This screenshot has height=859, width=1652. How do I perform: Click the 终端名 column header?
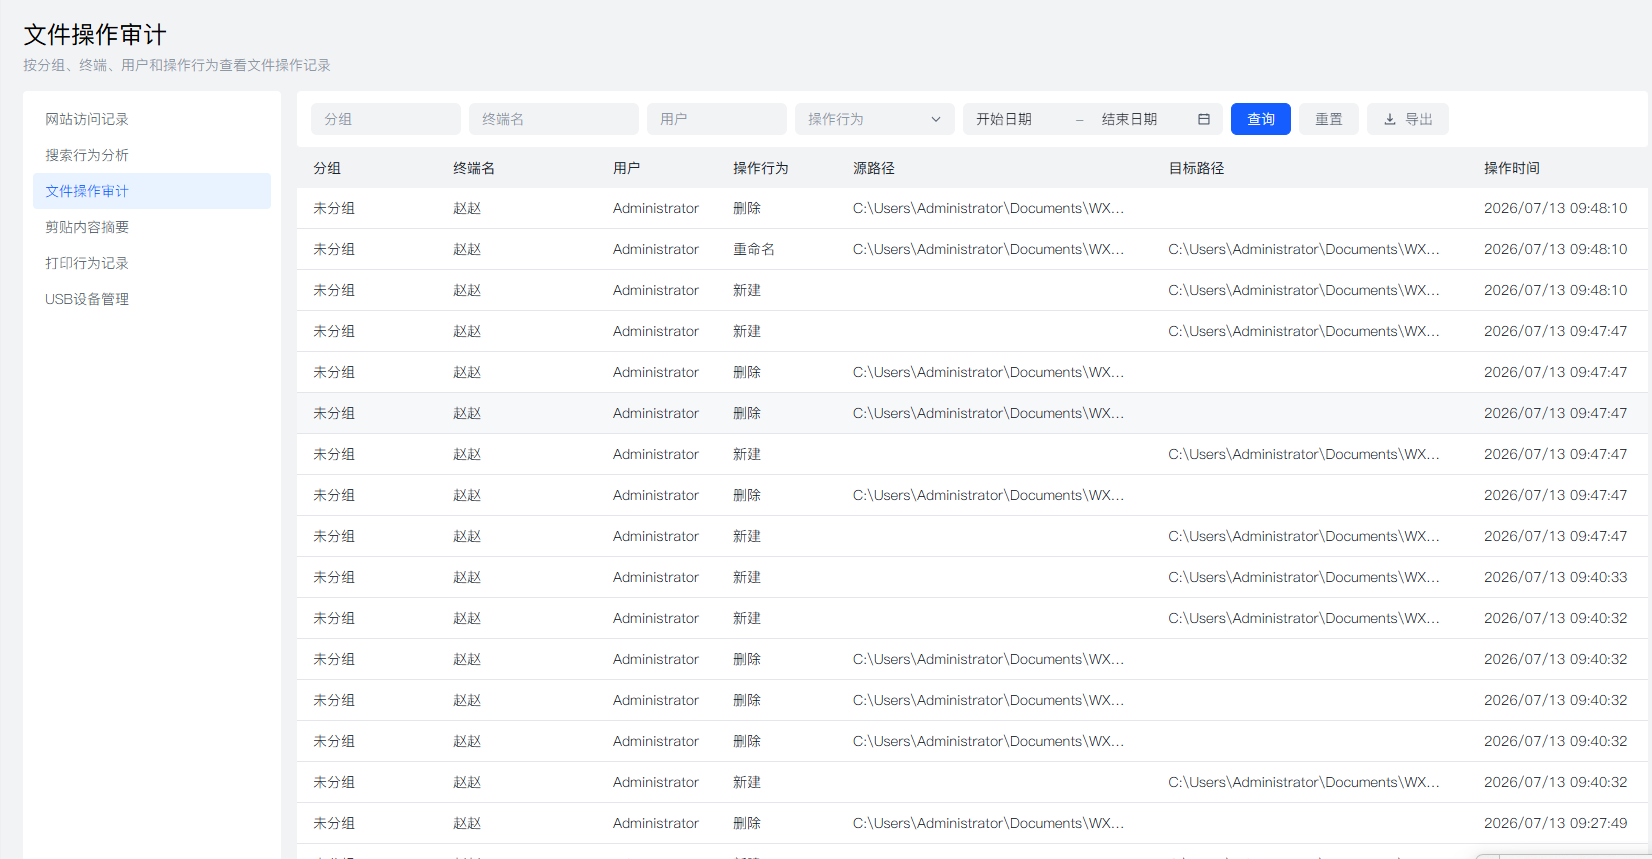point(474,168)
